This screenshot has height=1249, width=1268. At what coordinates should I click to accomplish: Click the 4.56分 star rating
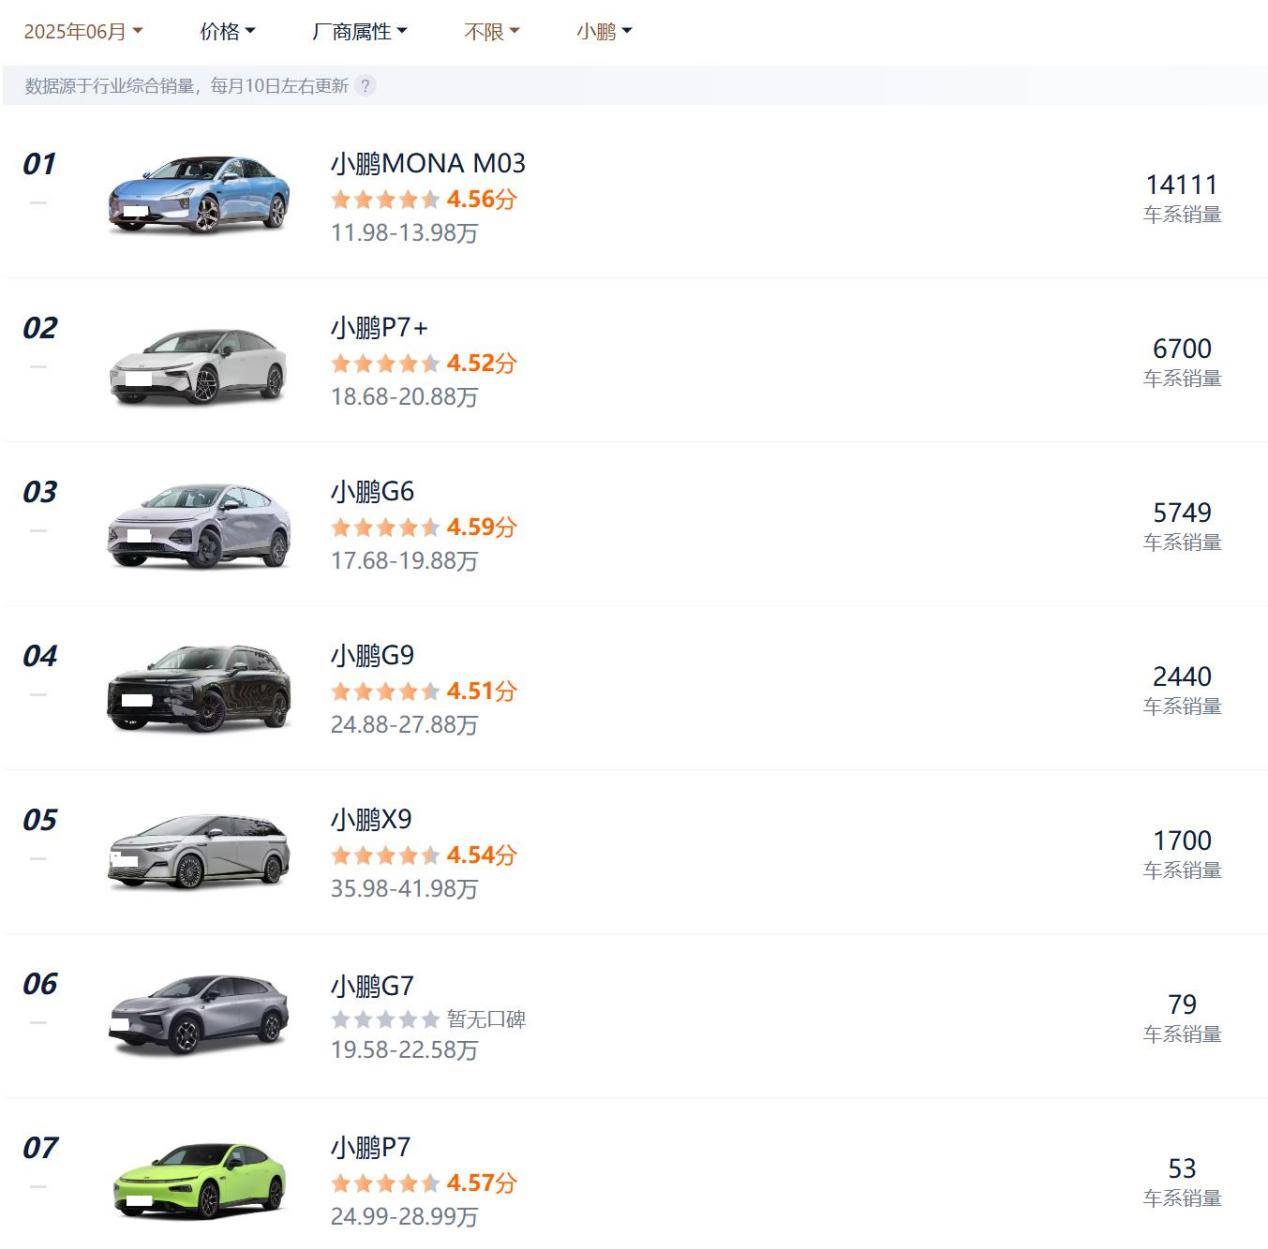[x=424, y=199]
